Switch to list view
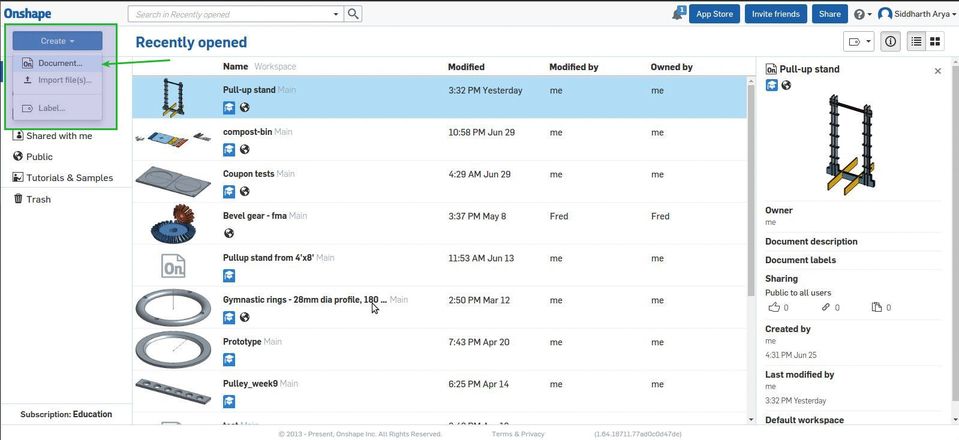The width and height of the screenshot is (959, 440). click(916, 42)
